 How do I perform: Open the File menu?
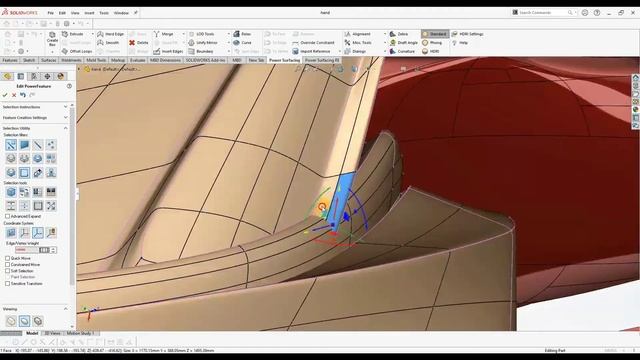50,13
